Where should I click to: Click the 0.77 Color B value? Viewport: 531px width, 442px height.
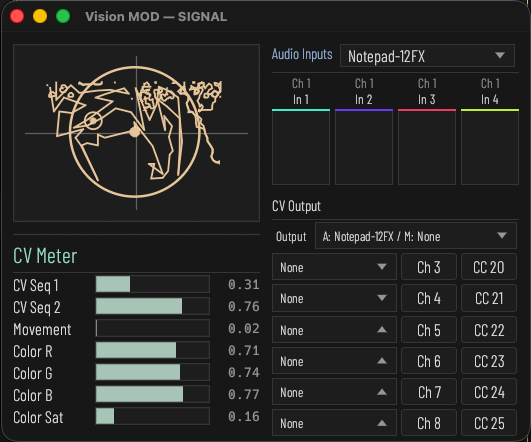244,395
